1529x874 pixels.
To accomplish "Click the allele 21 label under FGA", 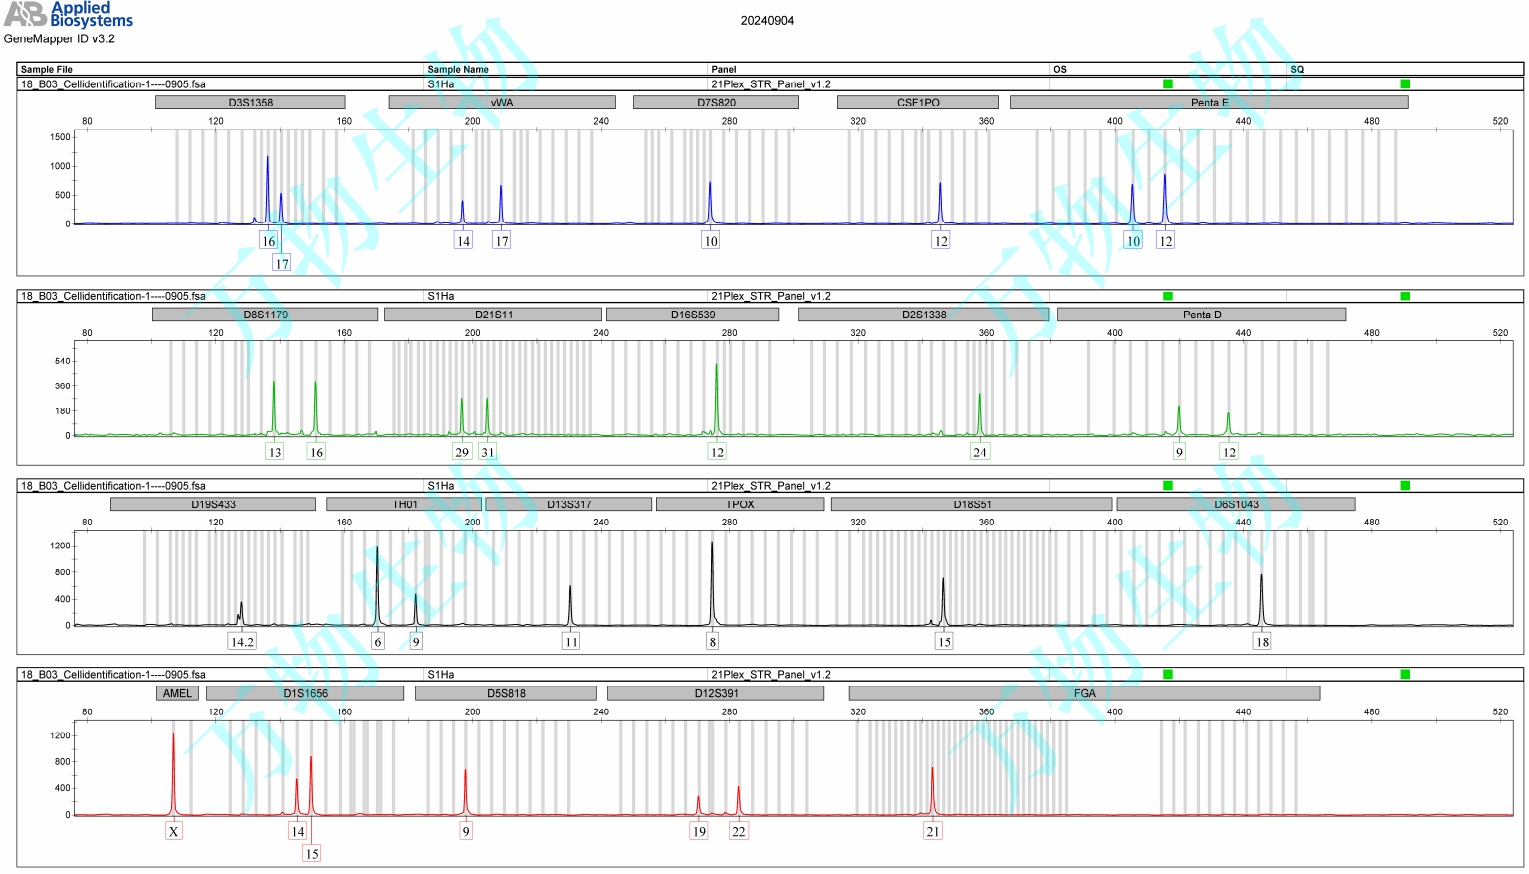I will (932, 831).
